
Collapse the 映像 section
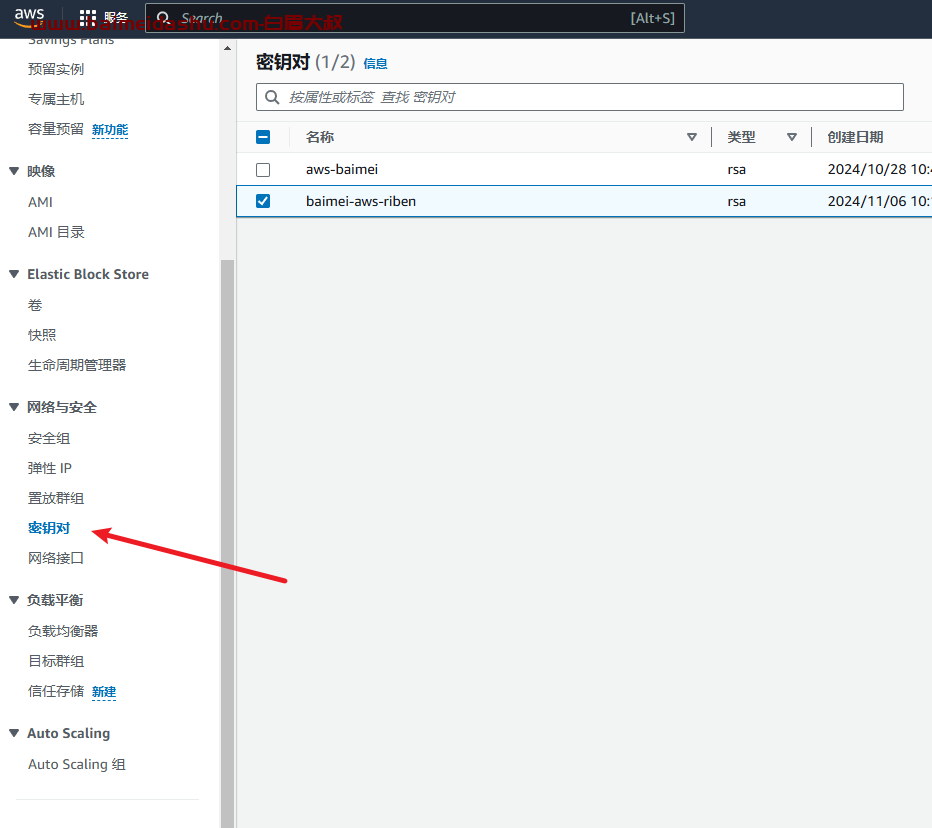[14, 171]
